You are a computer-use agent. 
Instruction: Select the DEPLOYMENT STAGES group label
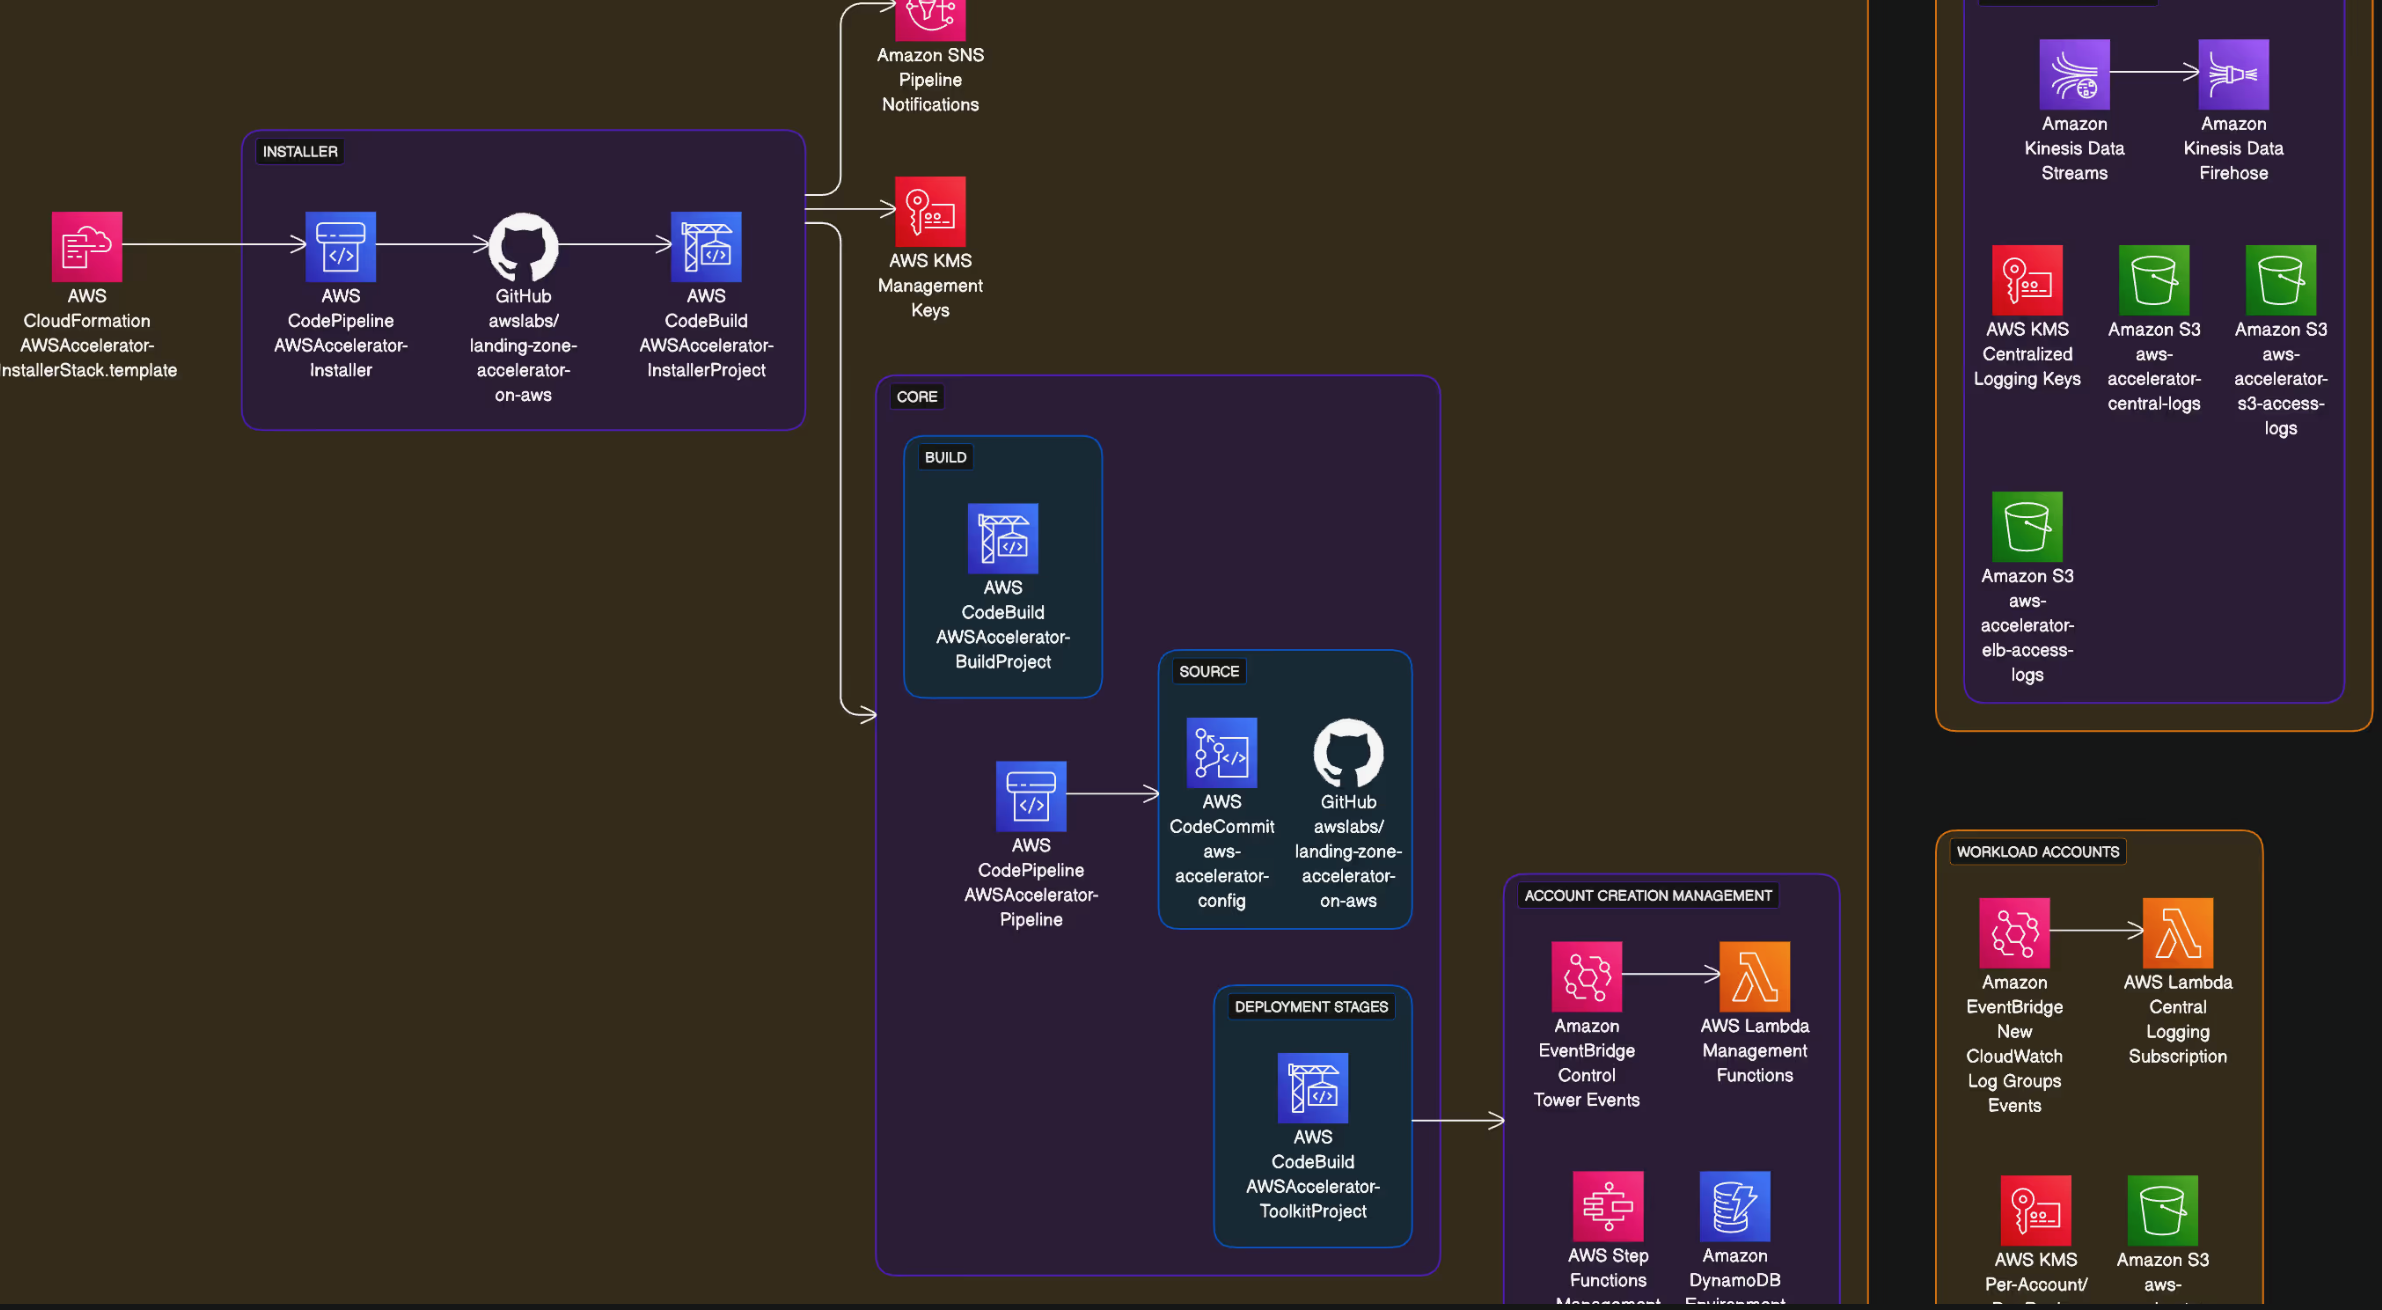click(x=1311, y=1007)
